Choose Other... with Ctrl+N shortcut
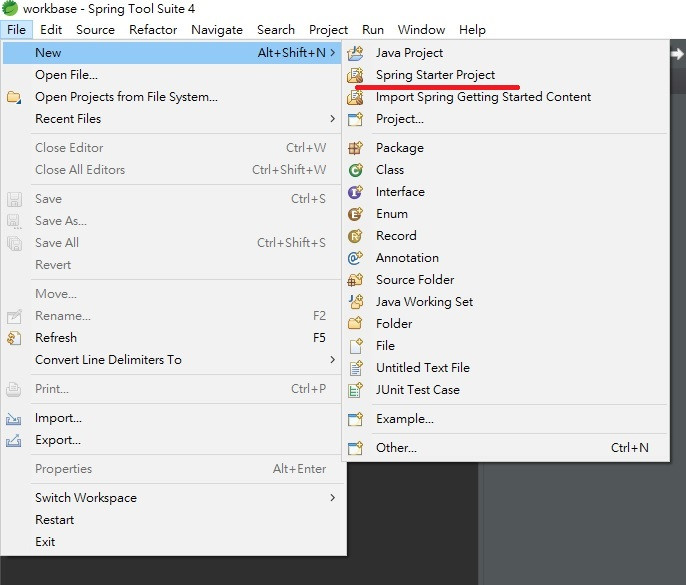Image resolution: width=686 pixels, height=585 pixels. [505, 448]
